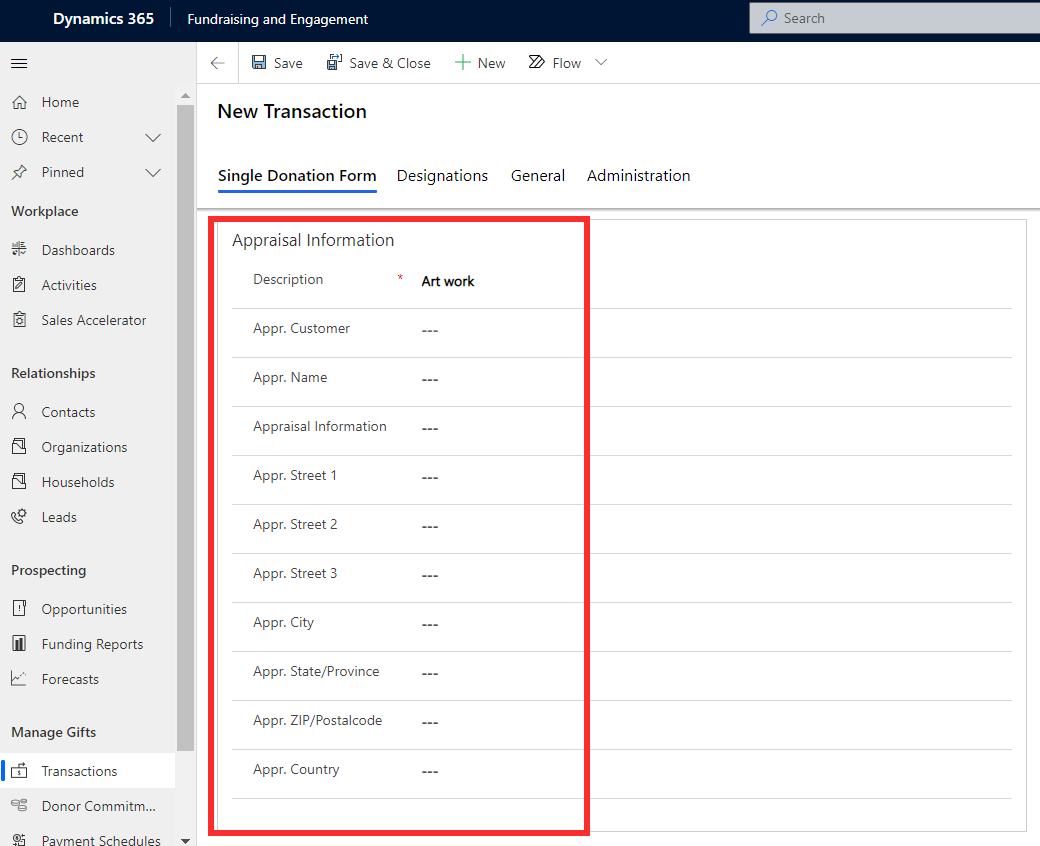Click the Appr. Street 2 field value
This screenshot has width=1040, height=846.
pos(430,526)
